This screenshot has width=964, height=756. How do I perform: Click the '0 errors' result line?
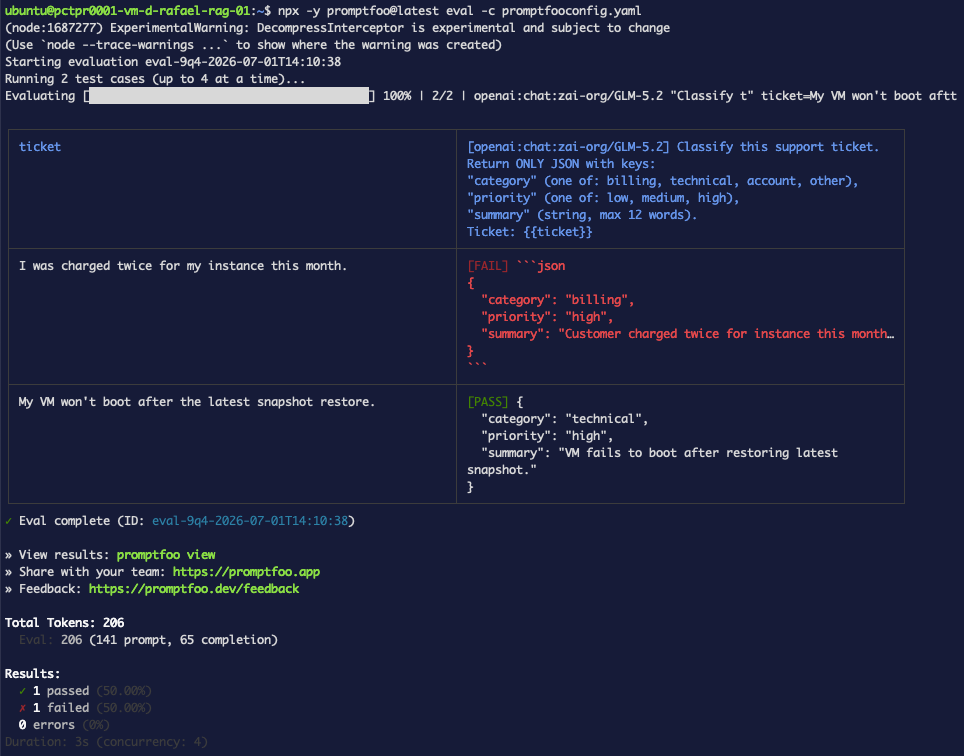(x=64, y=725)
